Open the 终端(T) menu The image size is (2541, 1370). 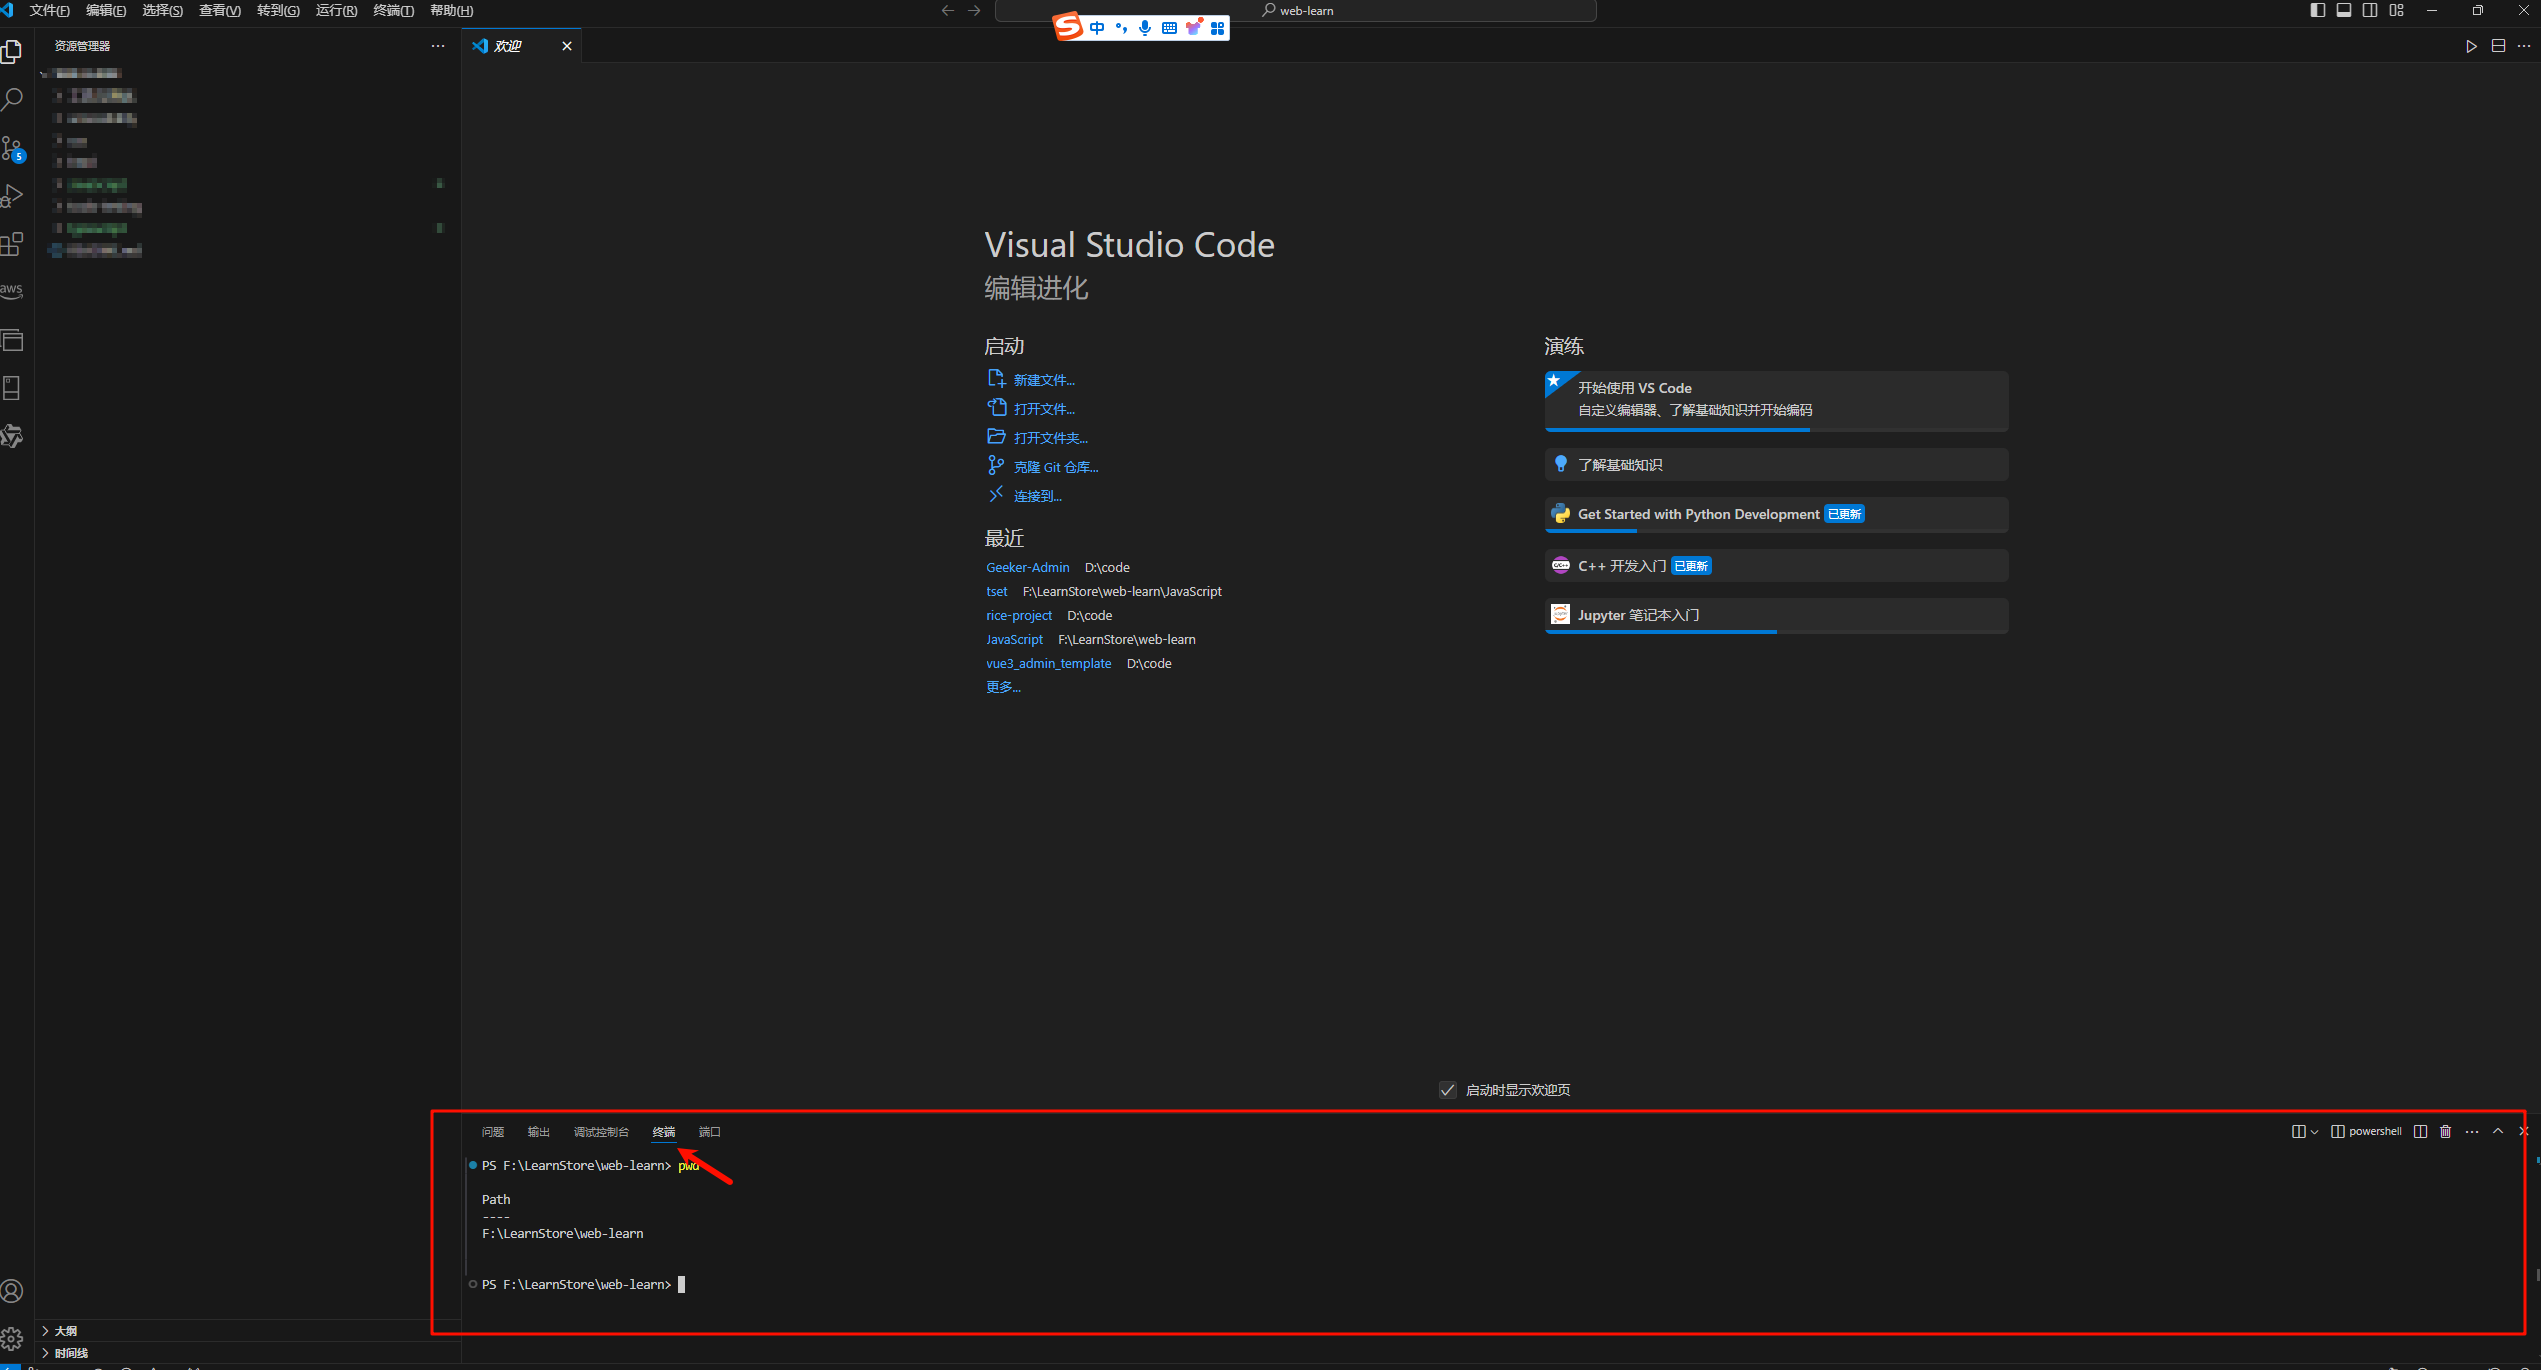tap(393, 10)
